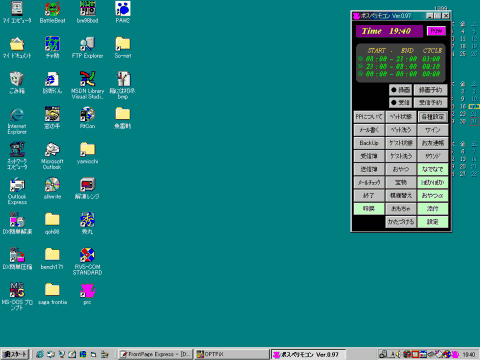Select the Recycle Bin icon
Image resolution: width=480 pixels, height=360 pixels.
coord(17,82)
